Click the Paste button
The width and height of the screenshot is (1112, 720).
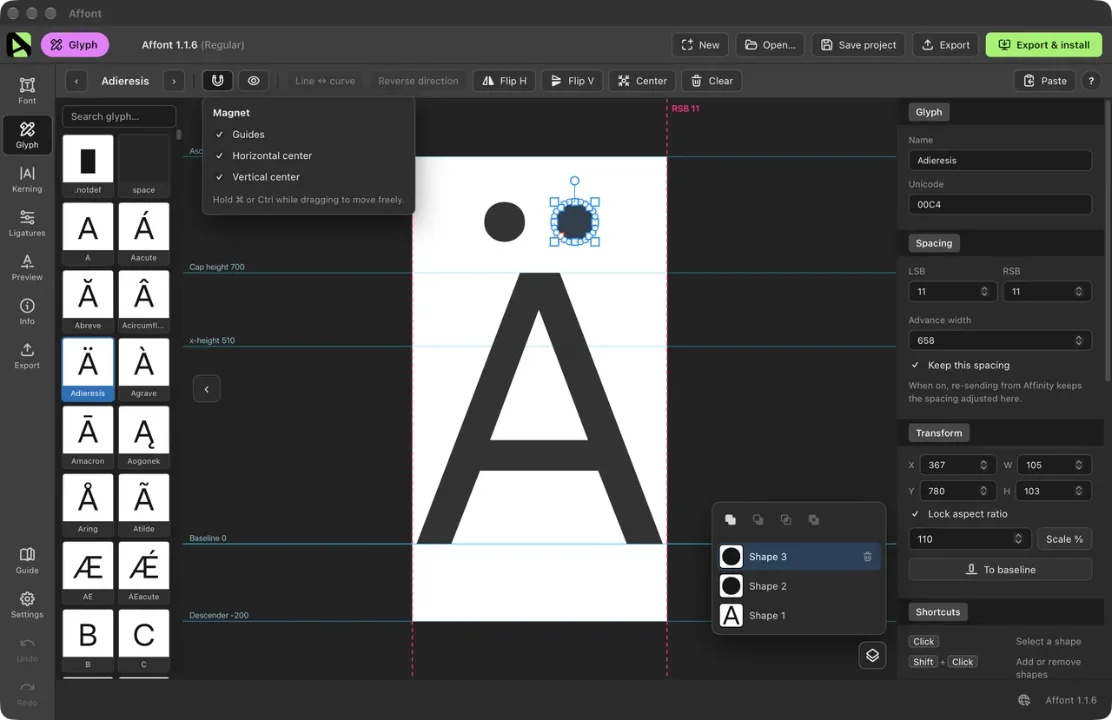point(1045,81)
